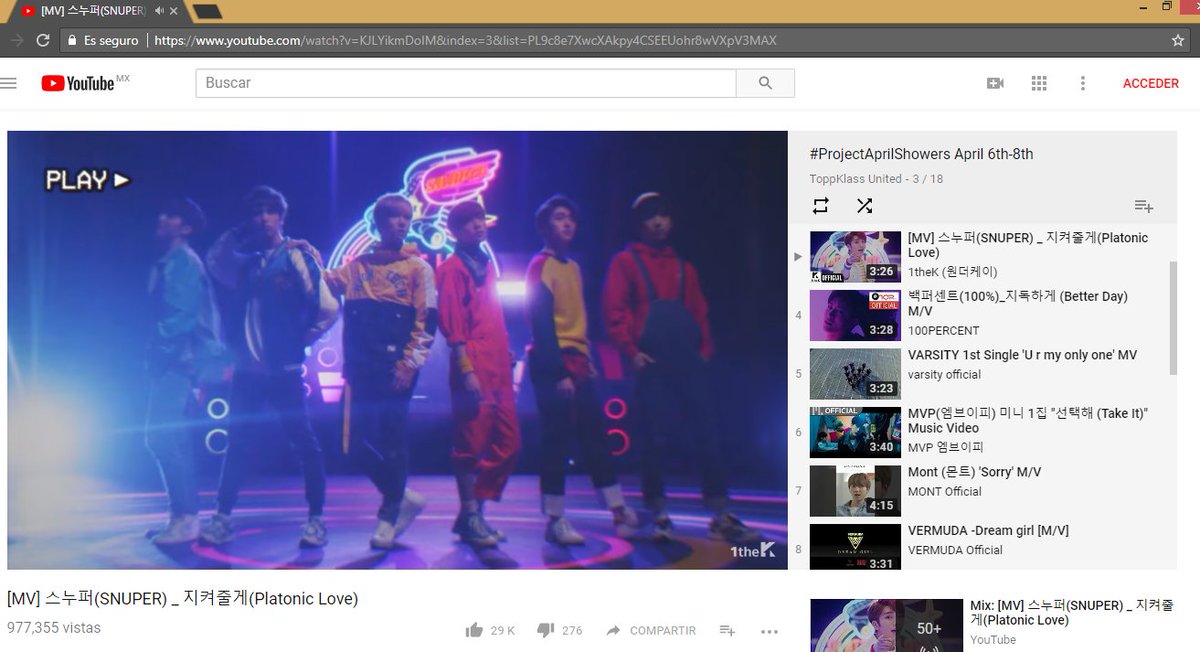1200x652 pixels.
Task: Click channel name MONT Official
Action: [x=944, y=492]
